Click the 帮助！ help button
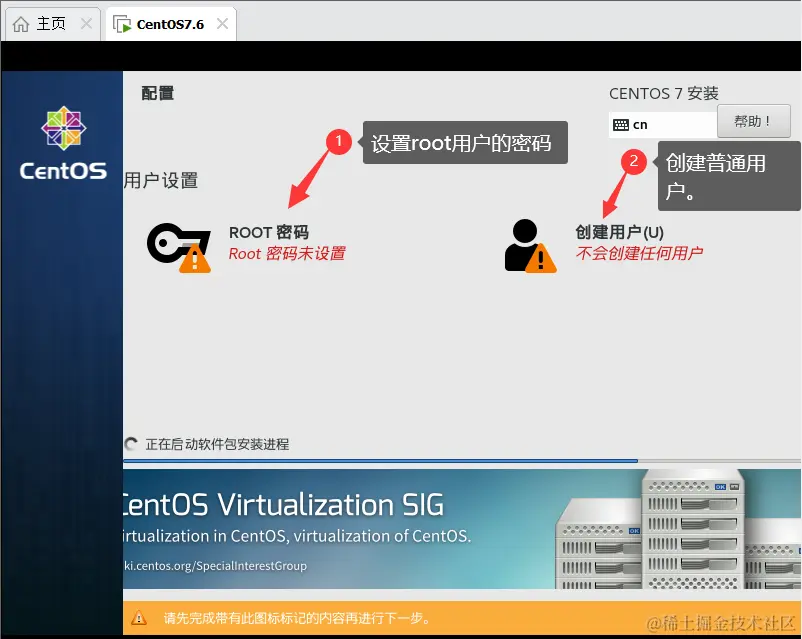 coord(753,121)
